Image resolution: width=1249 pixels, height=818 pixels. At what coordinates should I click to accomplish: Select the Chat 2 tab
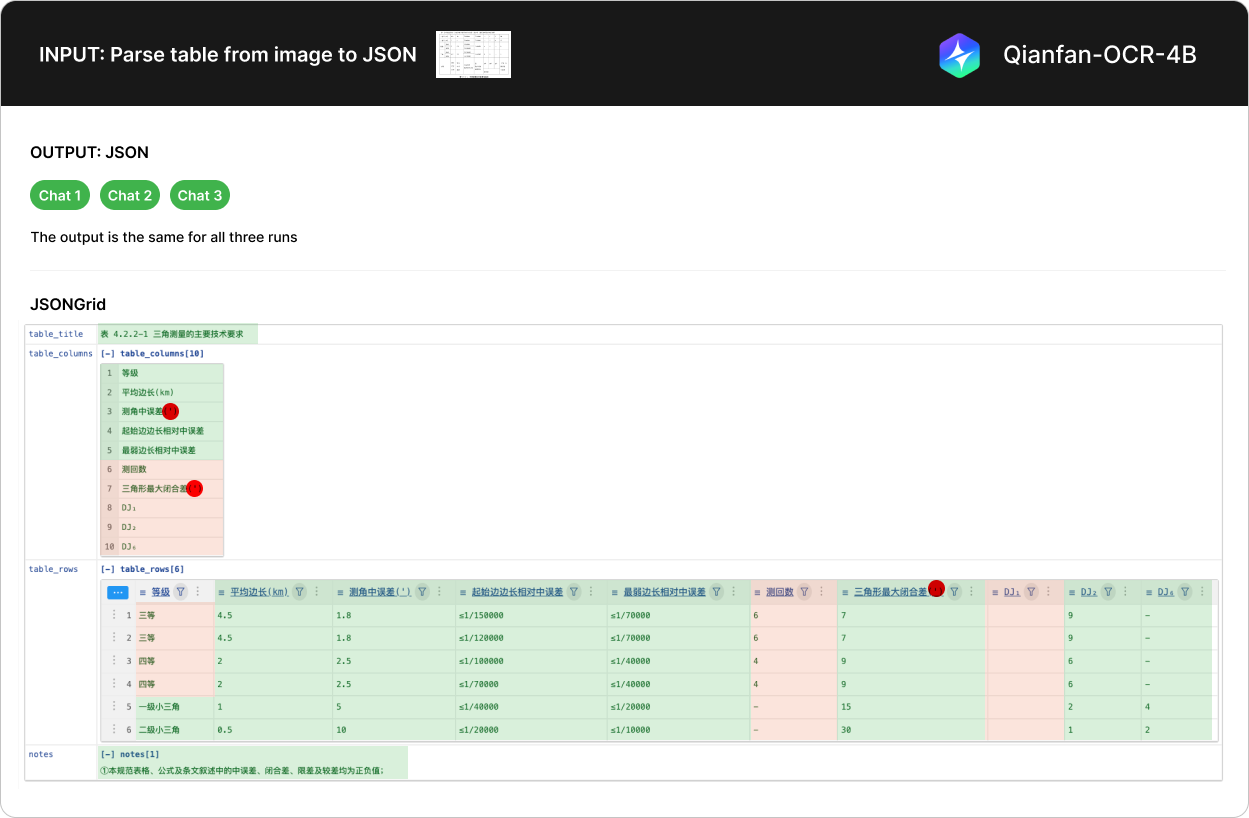[x=130, y=195]
